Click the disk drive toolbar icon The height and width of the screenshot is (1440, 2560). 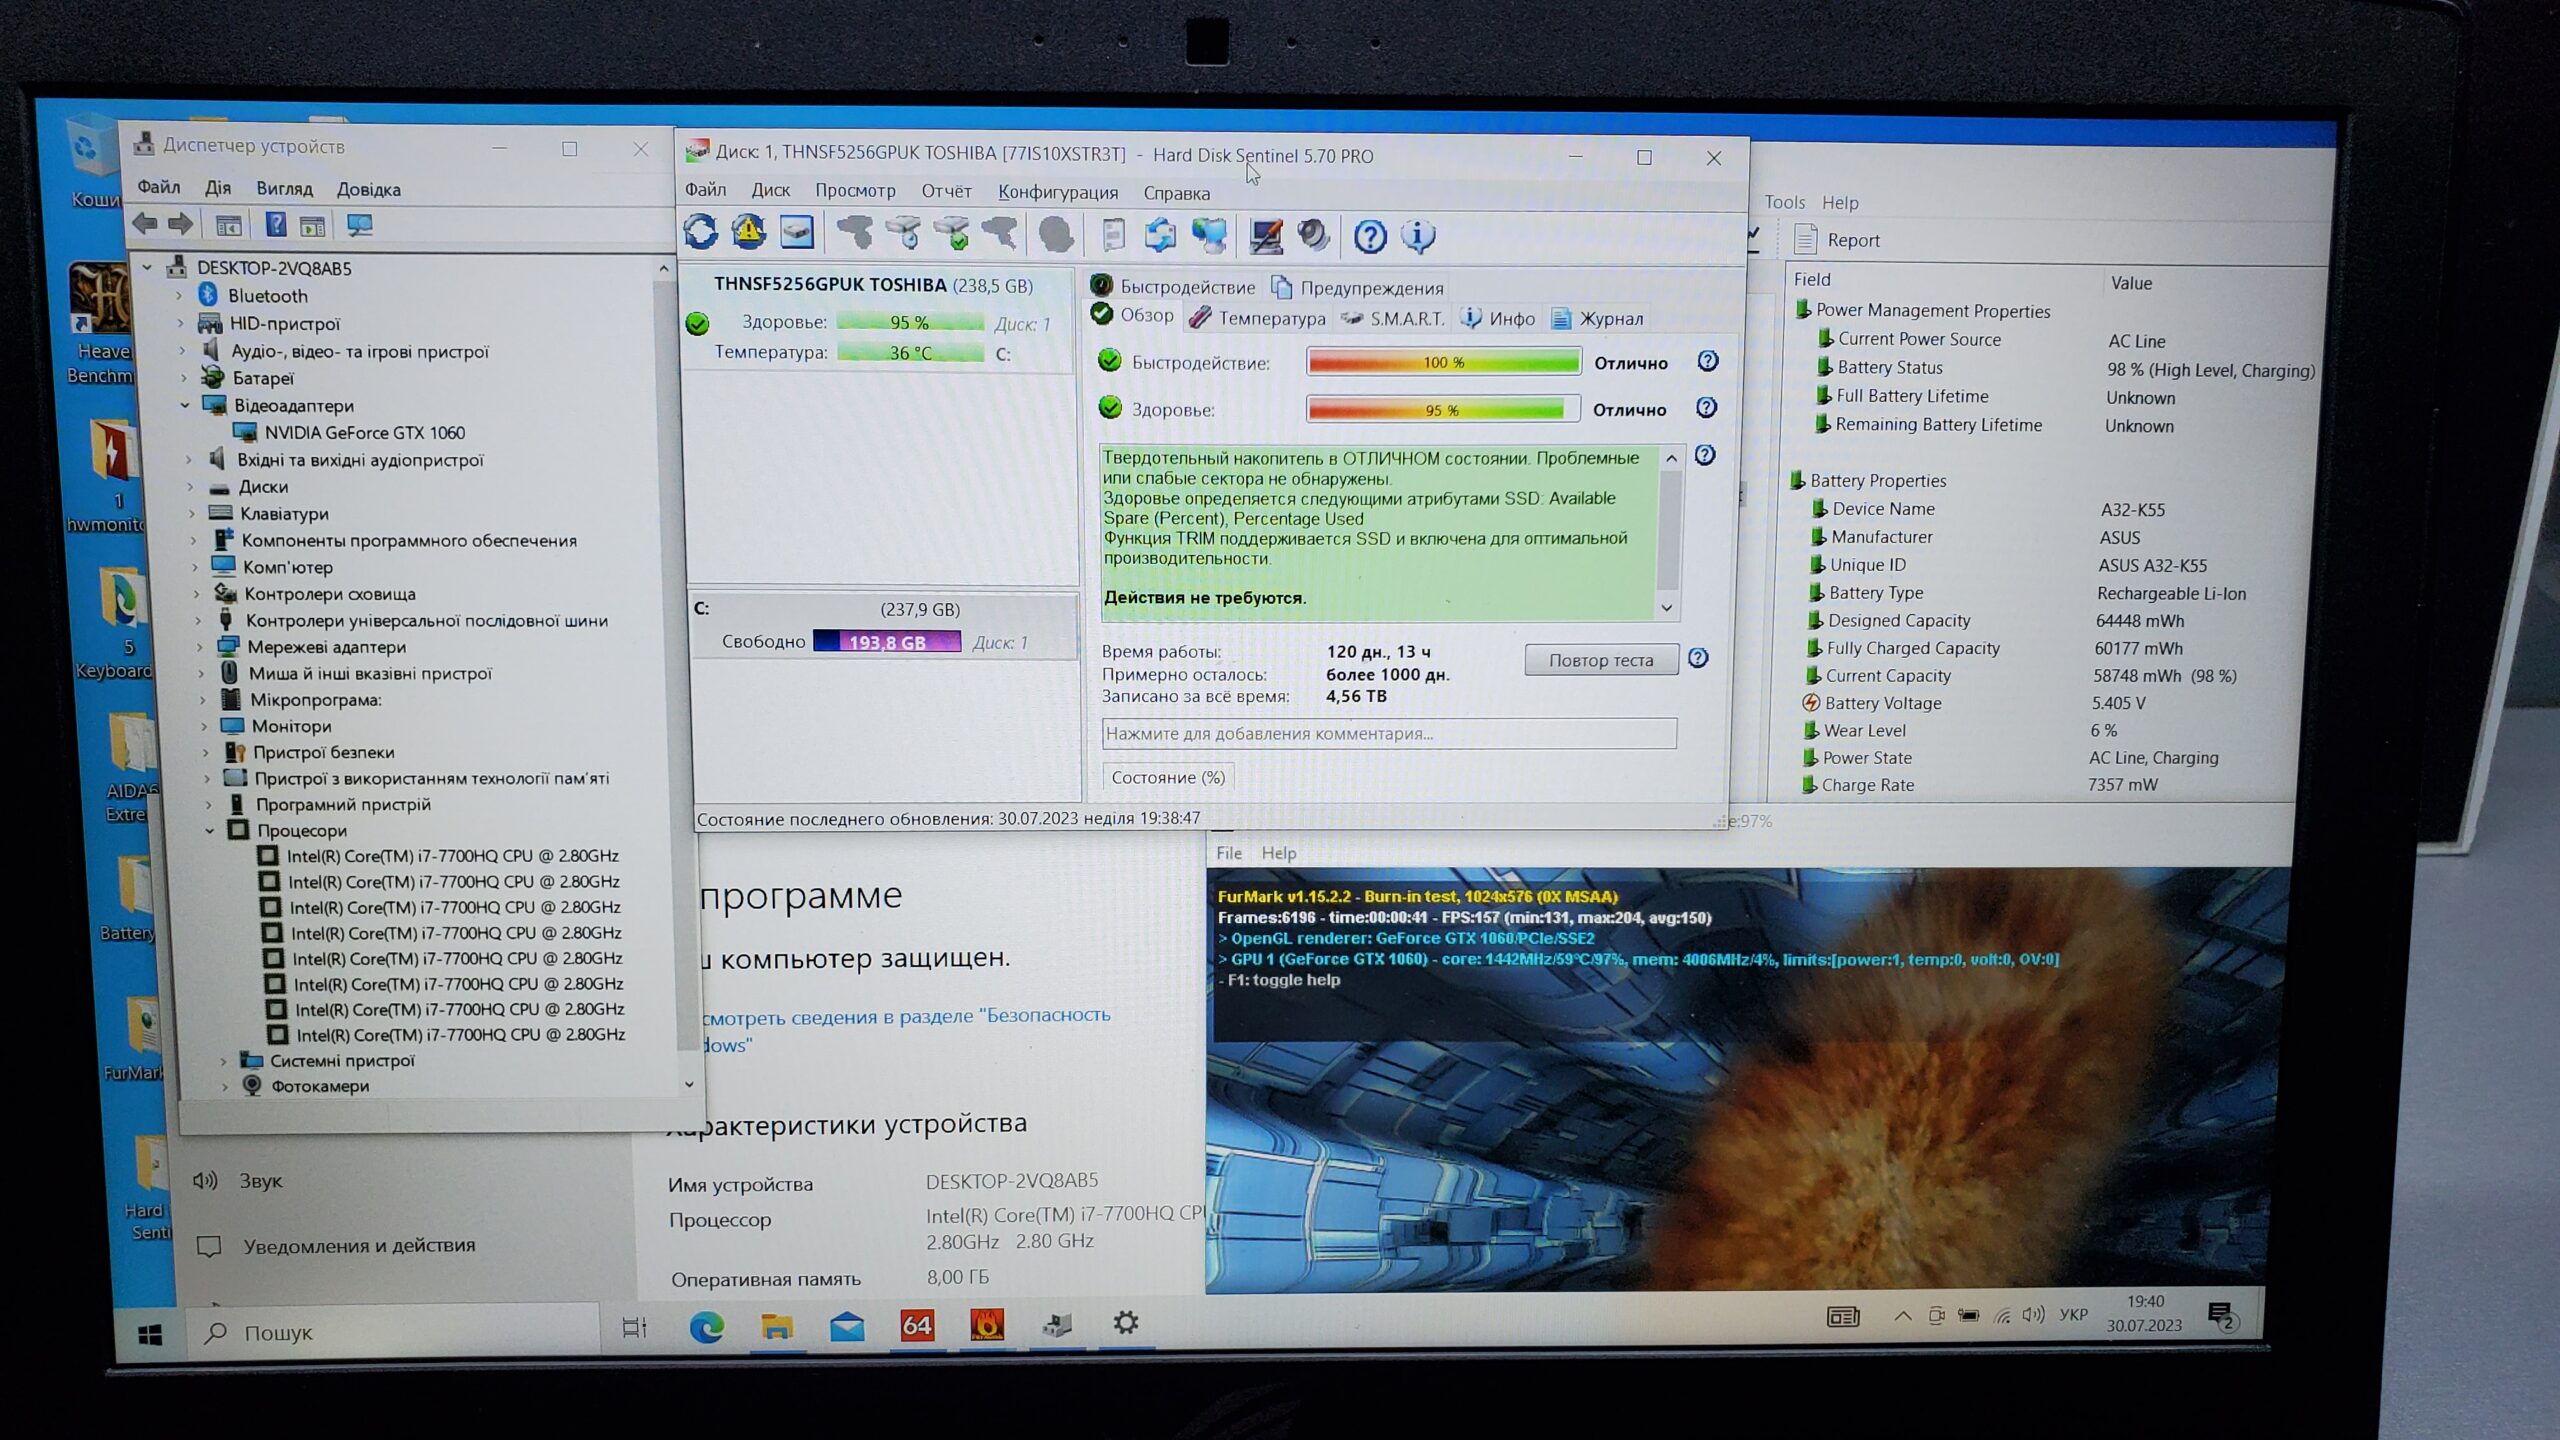point(797,233)
